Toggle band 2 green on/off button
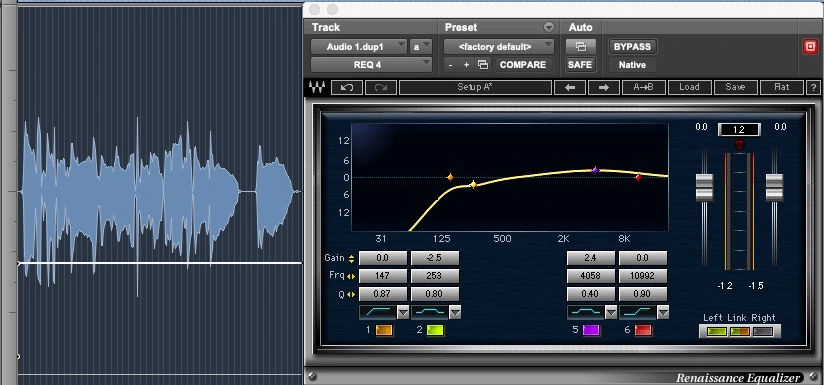Viewport: 824px width, 385px height. (x=436, y=330)
